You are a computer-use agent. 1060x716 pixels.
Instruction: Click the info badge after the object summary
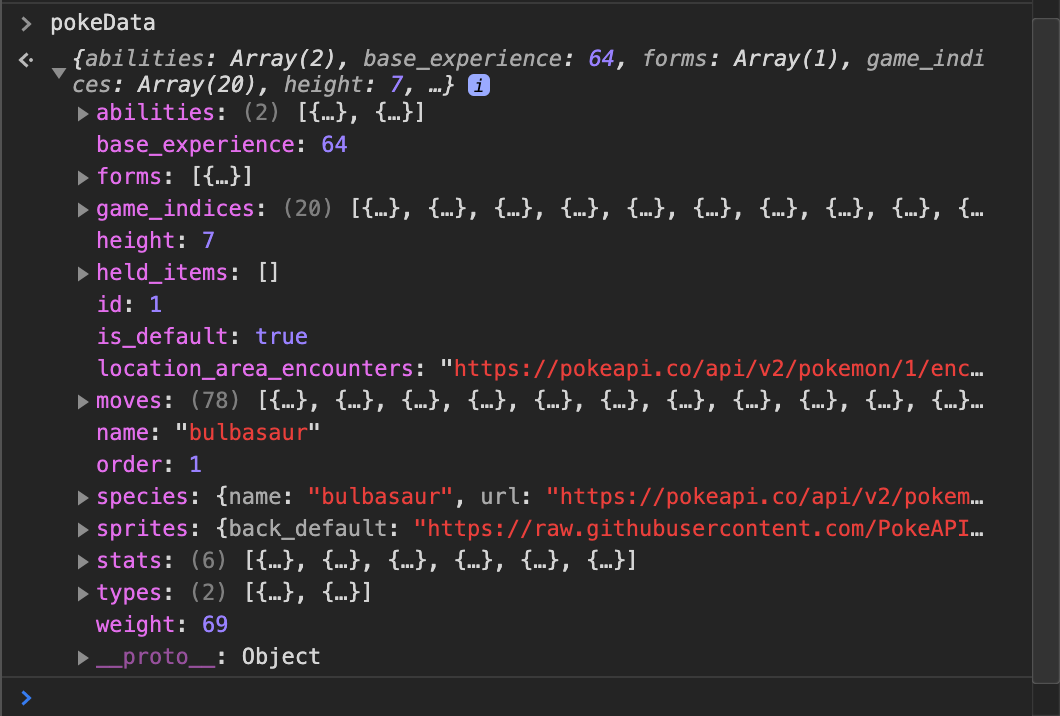click(x=479, y=85)
